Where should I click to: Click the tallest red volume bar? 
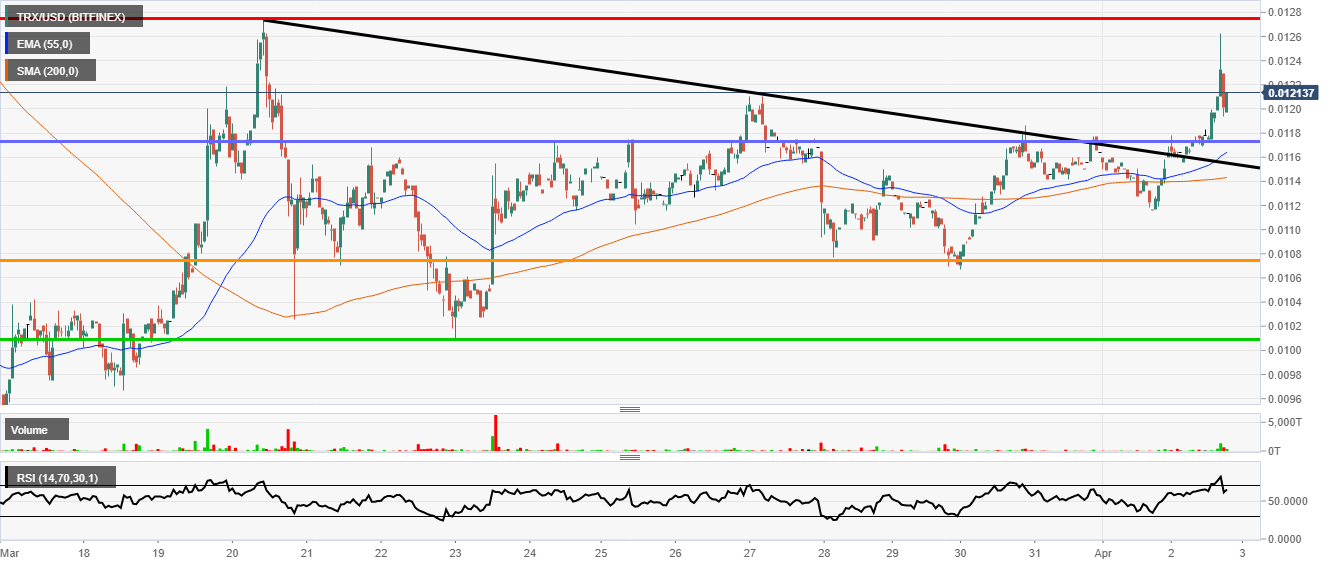point(495,432)
